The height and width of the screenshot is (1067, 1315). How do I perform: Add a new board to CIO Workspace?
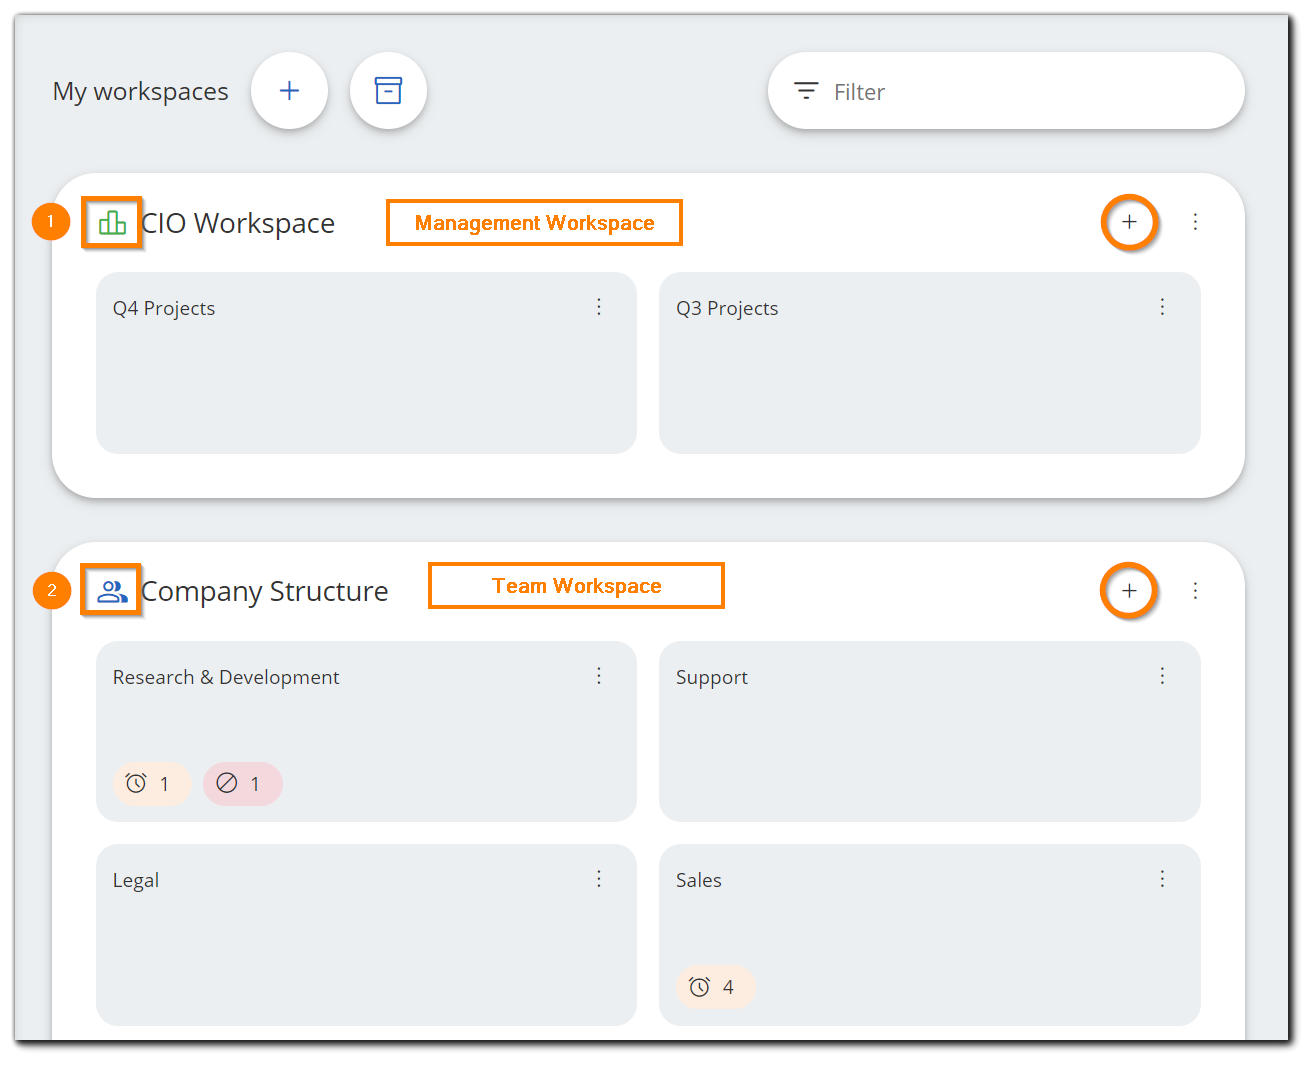[x=1129, y=222]
